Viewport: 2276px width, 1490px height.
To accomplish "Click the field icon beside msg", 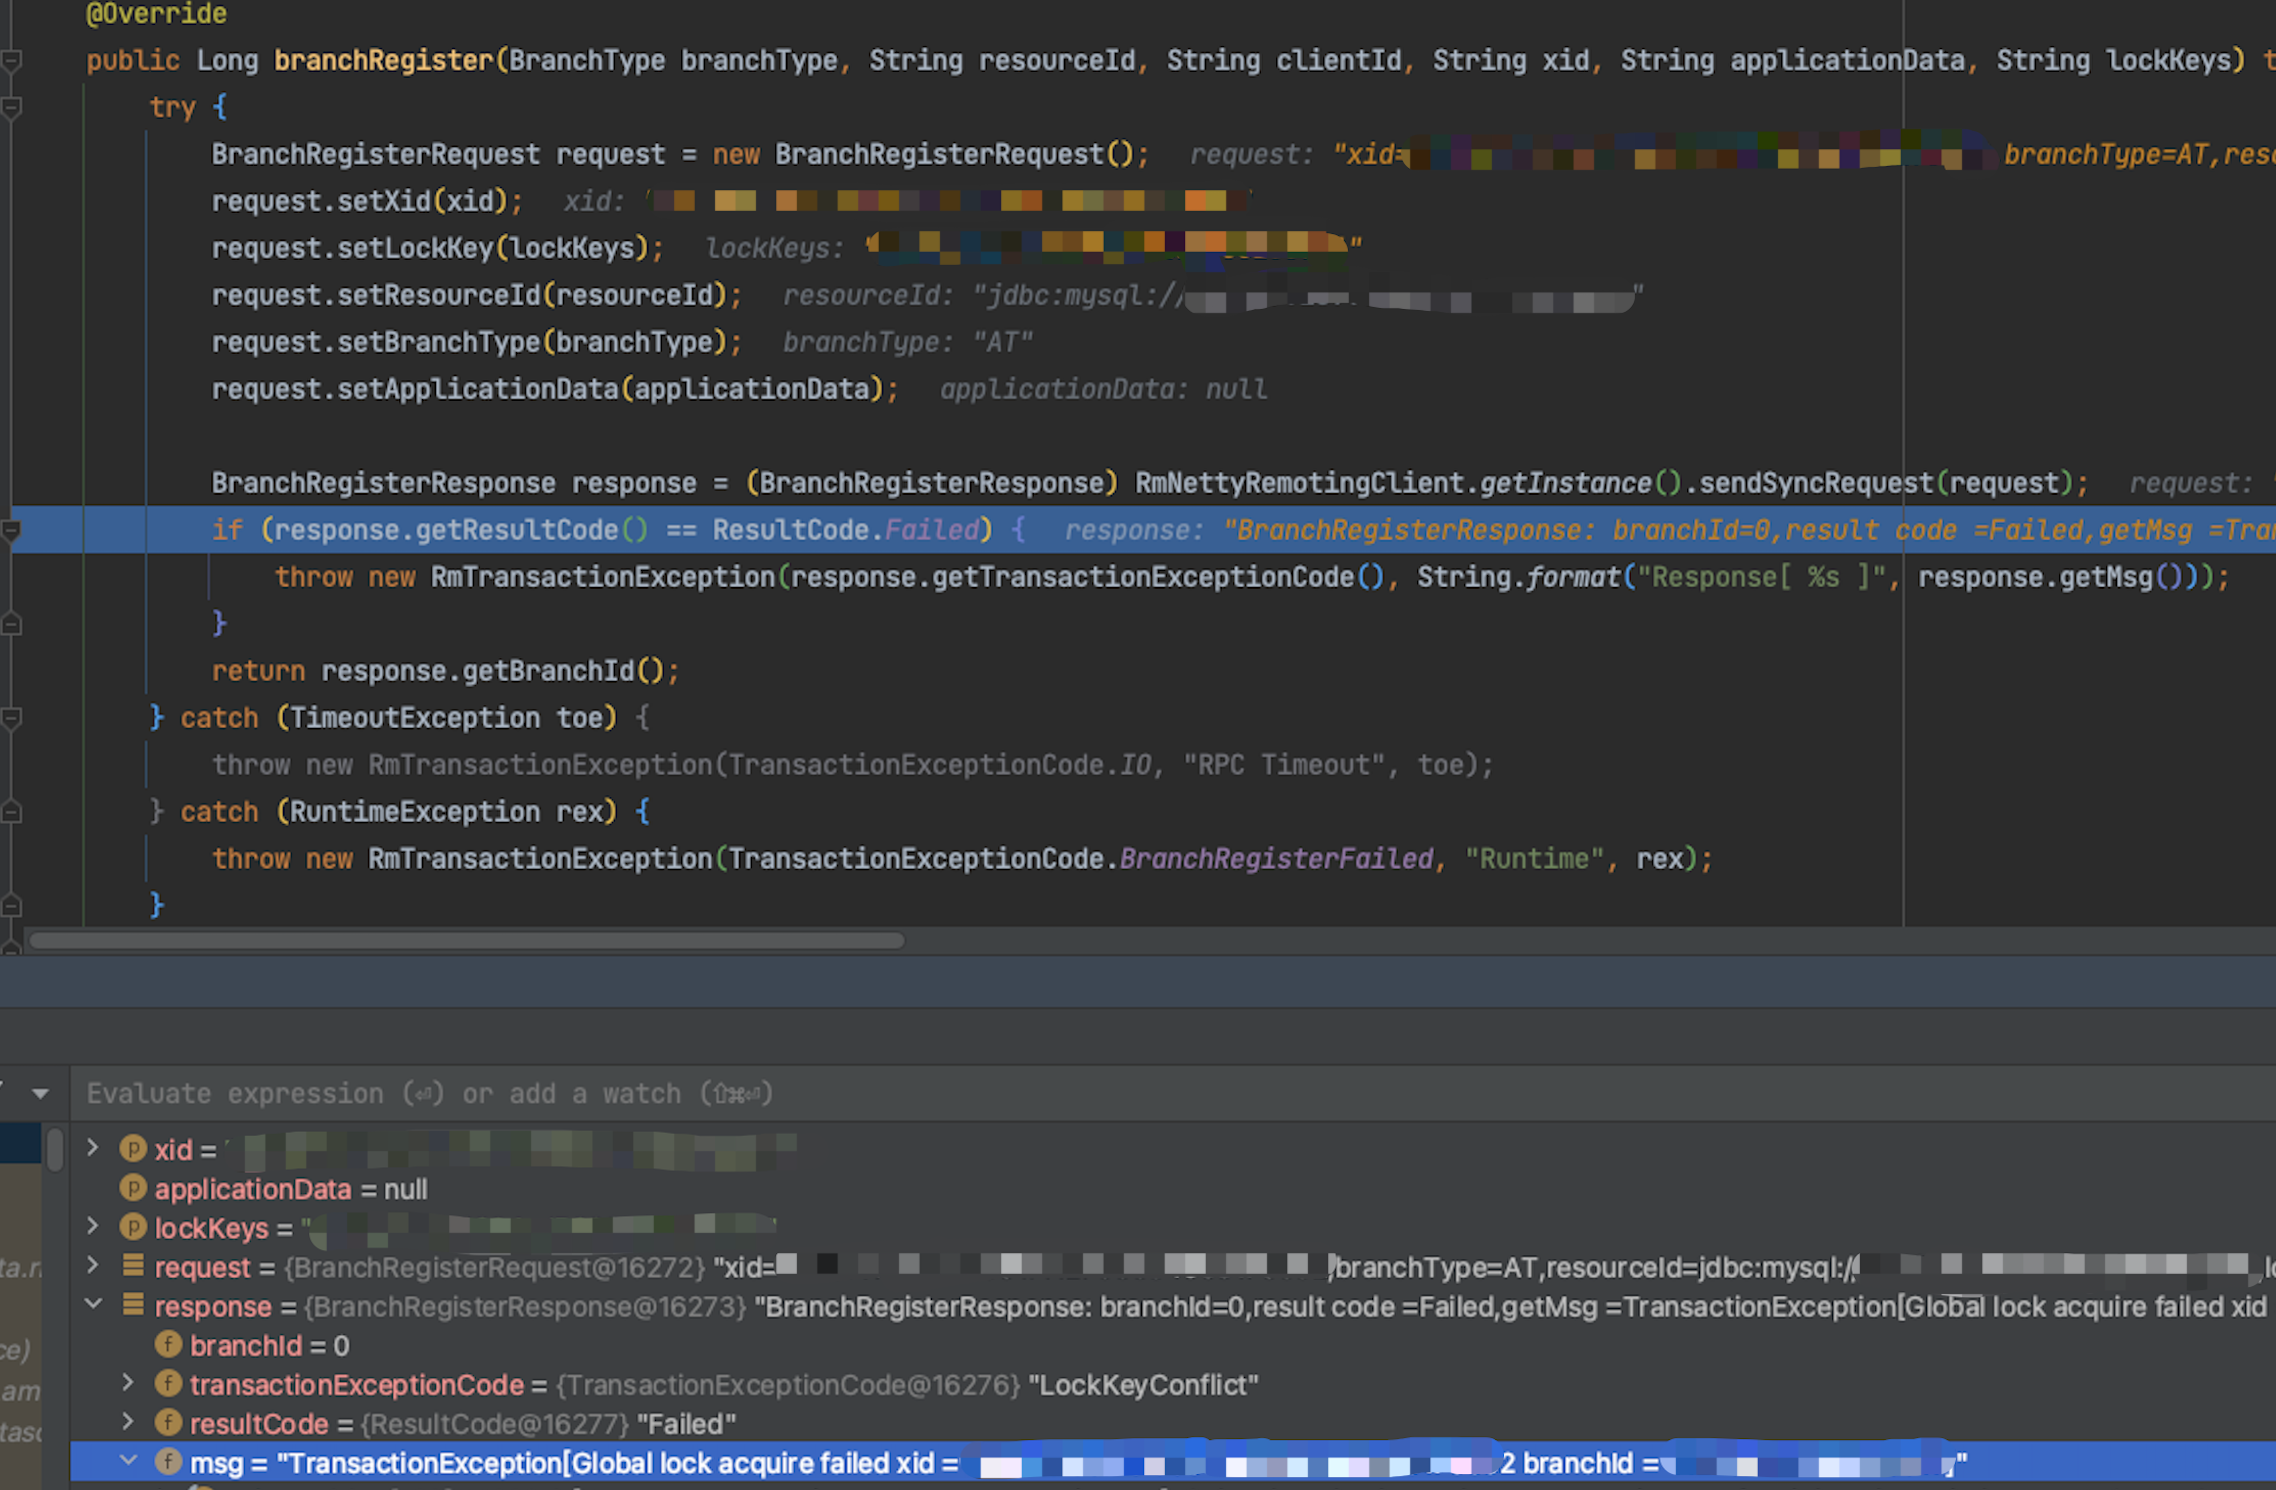I will pyautogui.click(x=168, y=1462).
